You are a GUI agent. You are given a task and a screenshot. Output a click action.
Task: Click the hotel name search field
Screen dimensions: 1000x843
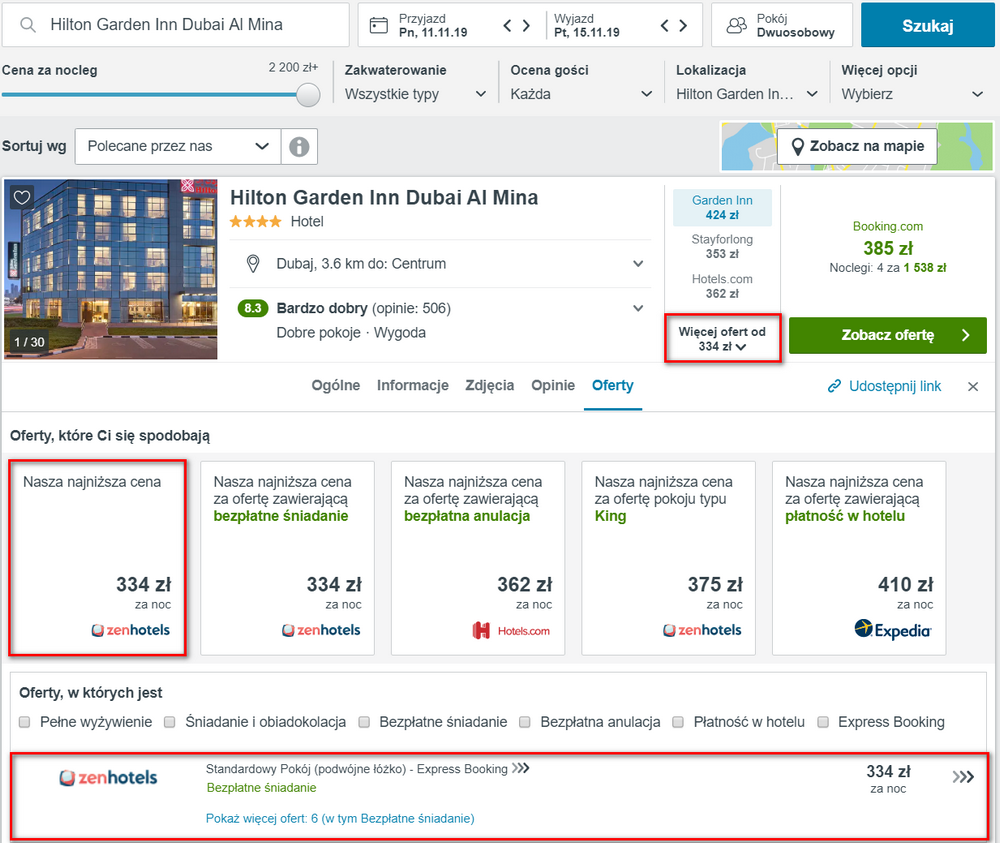pos(190,25)
